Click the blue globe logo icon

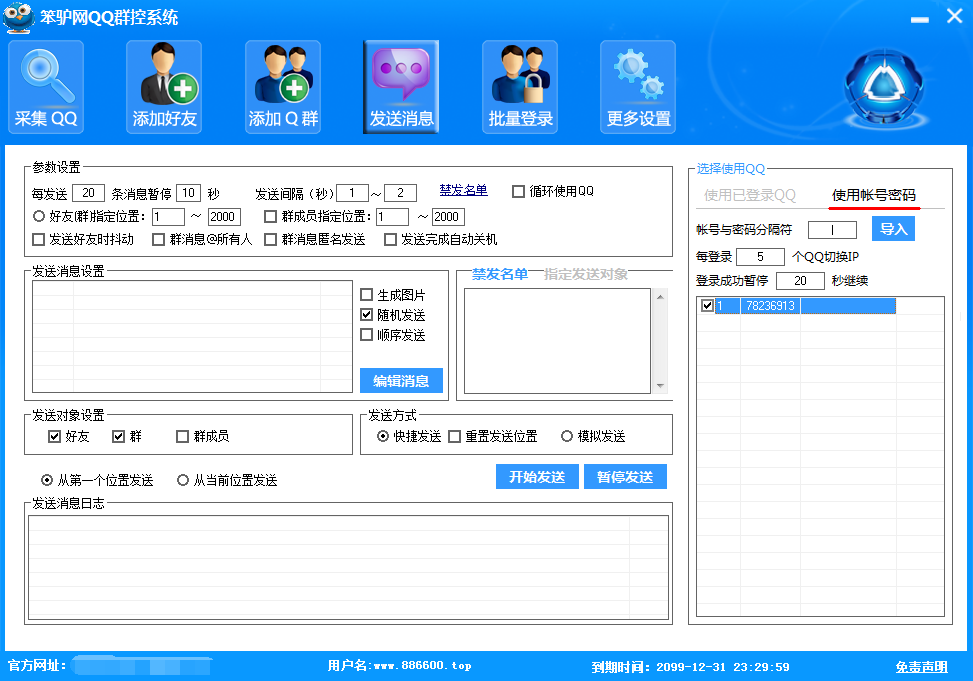tap(884, 87)
